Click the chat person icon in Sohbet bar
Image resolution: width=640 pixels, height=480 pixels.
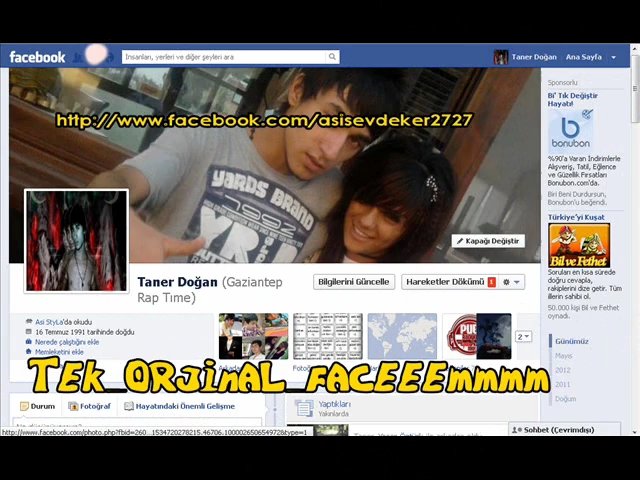tap(516, 430)
